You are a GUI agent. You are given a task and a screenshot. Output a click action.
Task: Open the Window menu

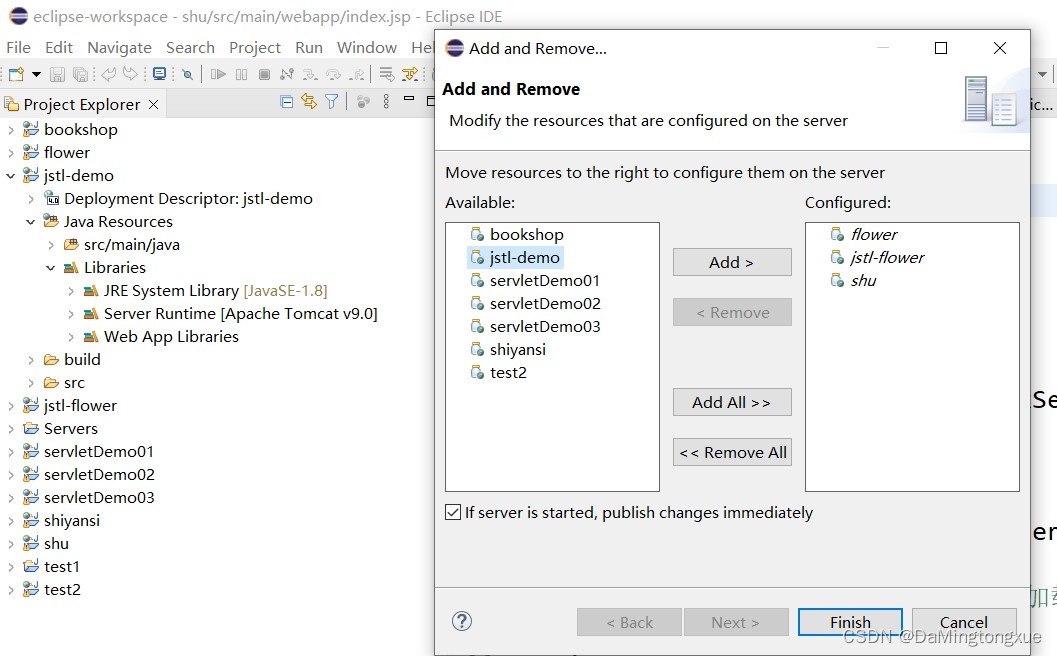click(x=366, y=47)
